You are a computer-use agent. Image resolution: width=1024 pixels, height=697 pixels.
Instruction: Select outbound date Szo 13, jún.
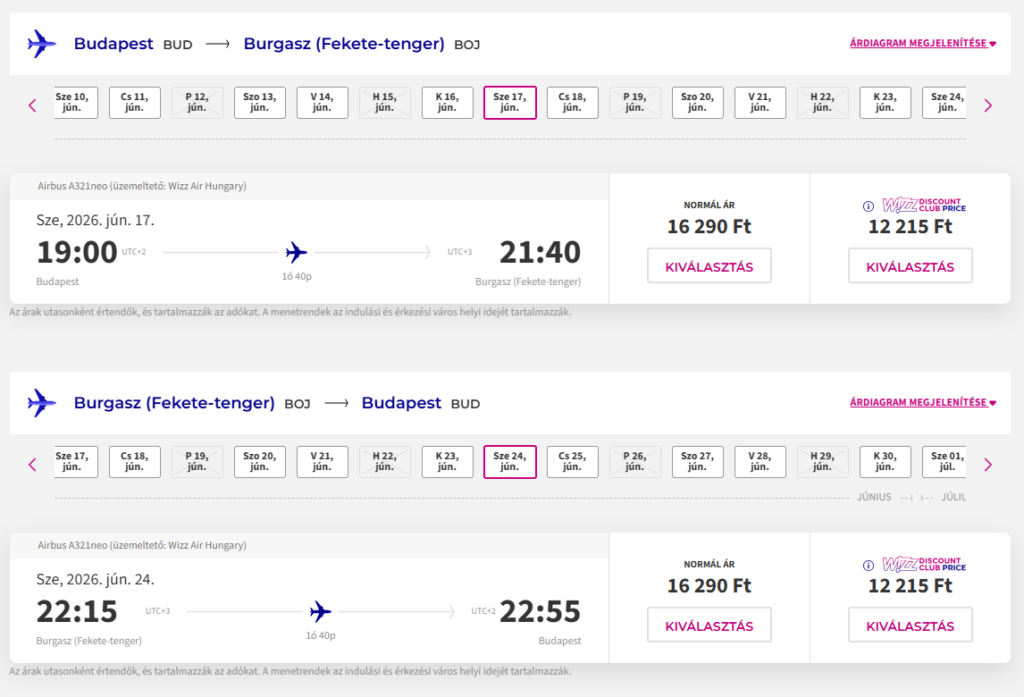pos(260,103)
